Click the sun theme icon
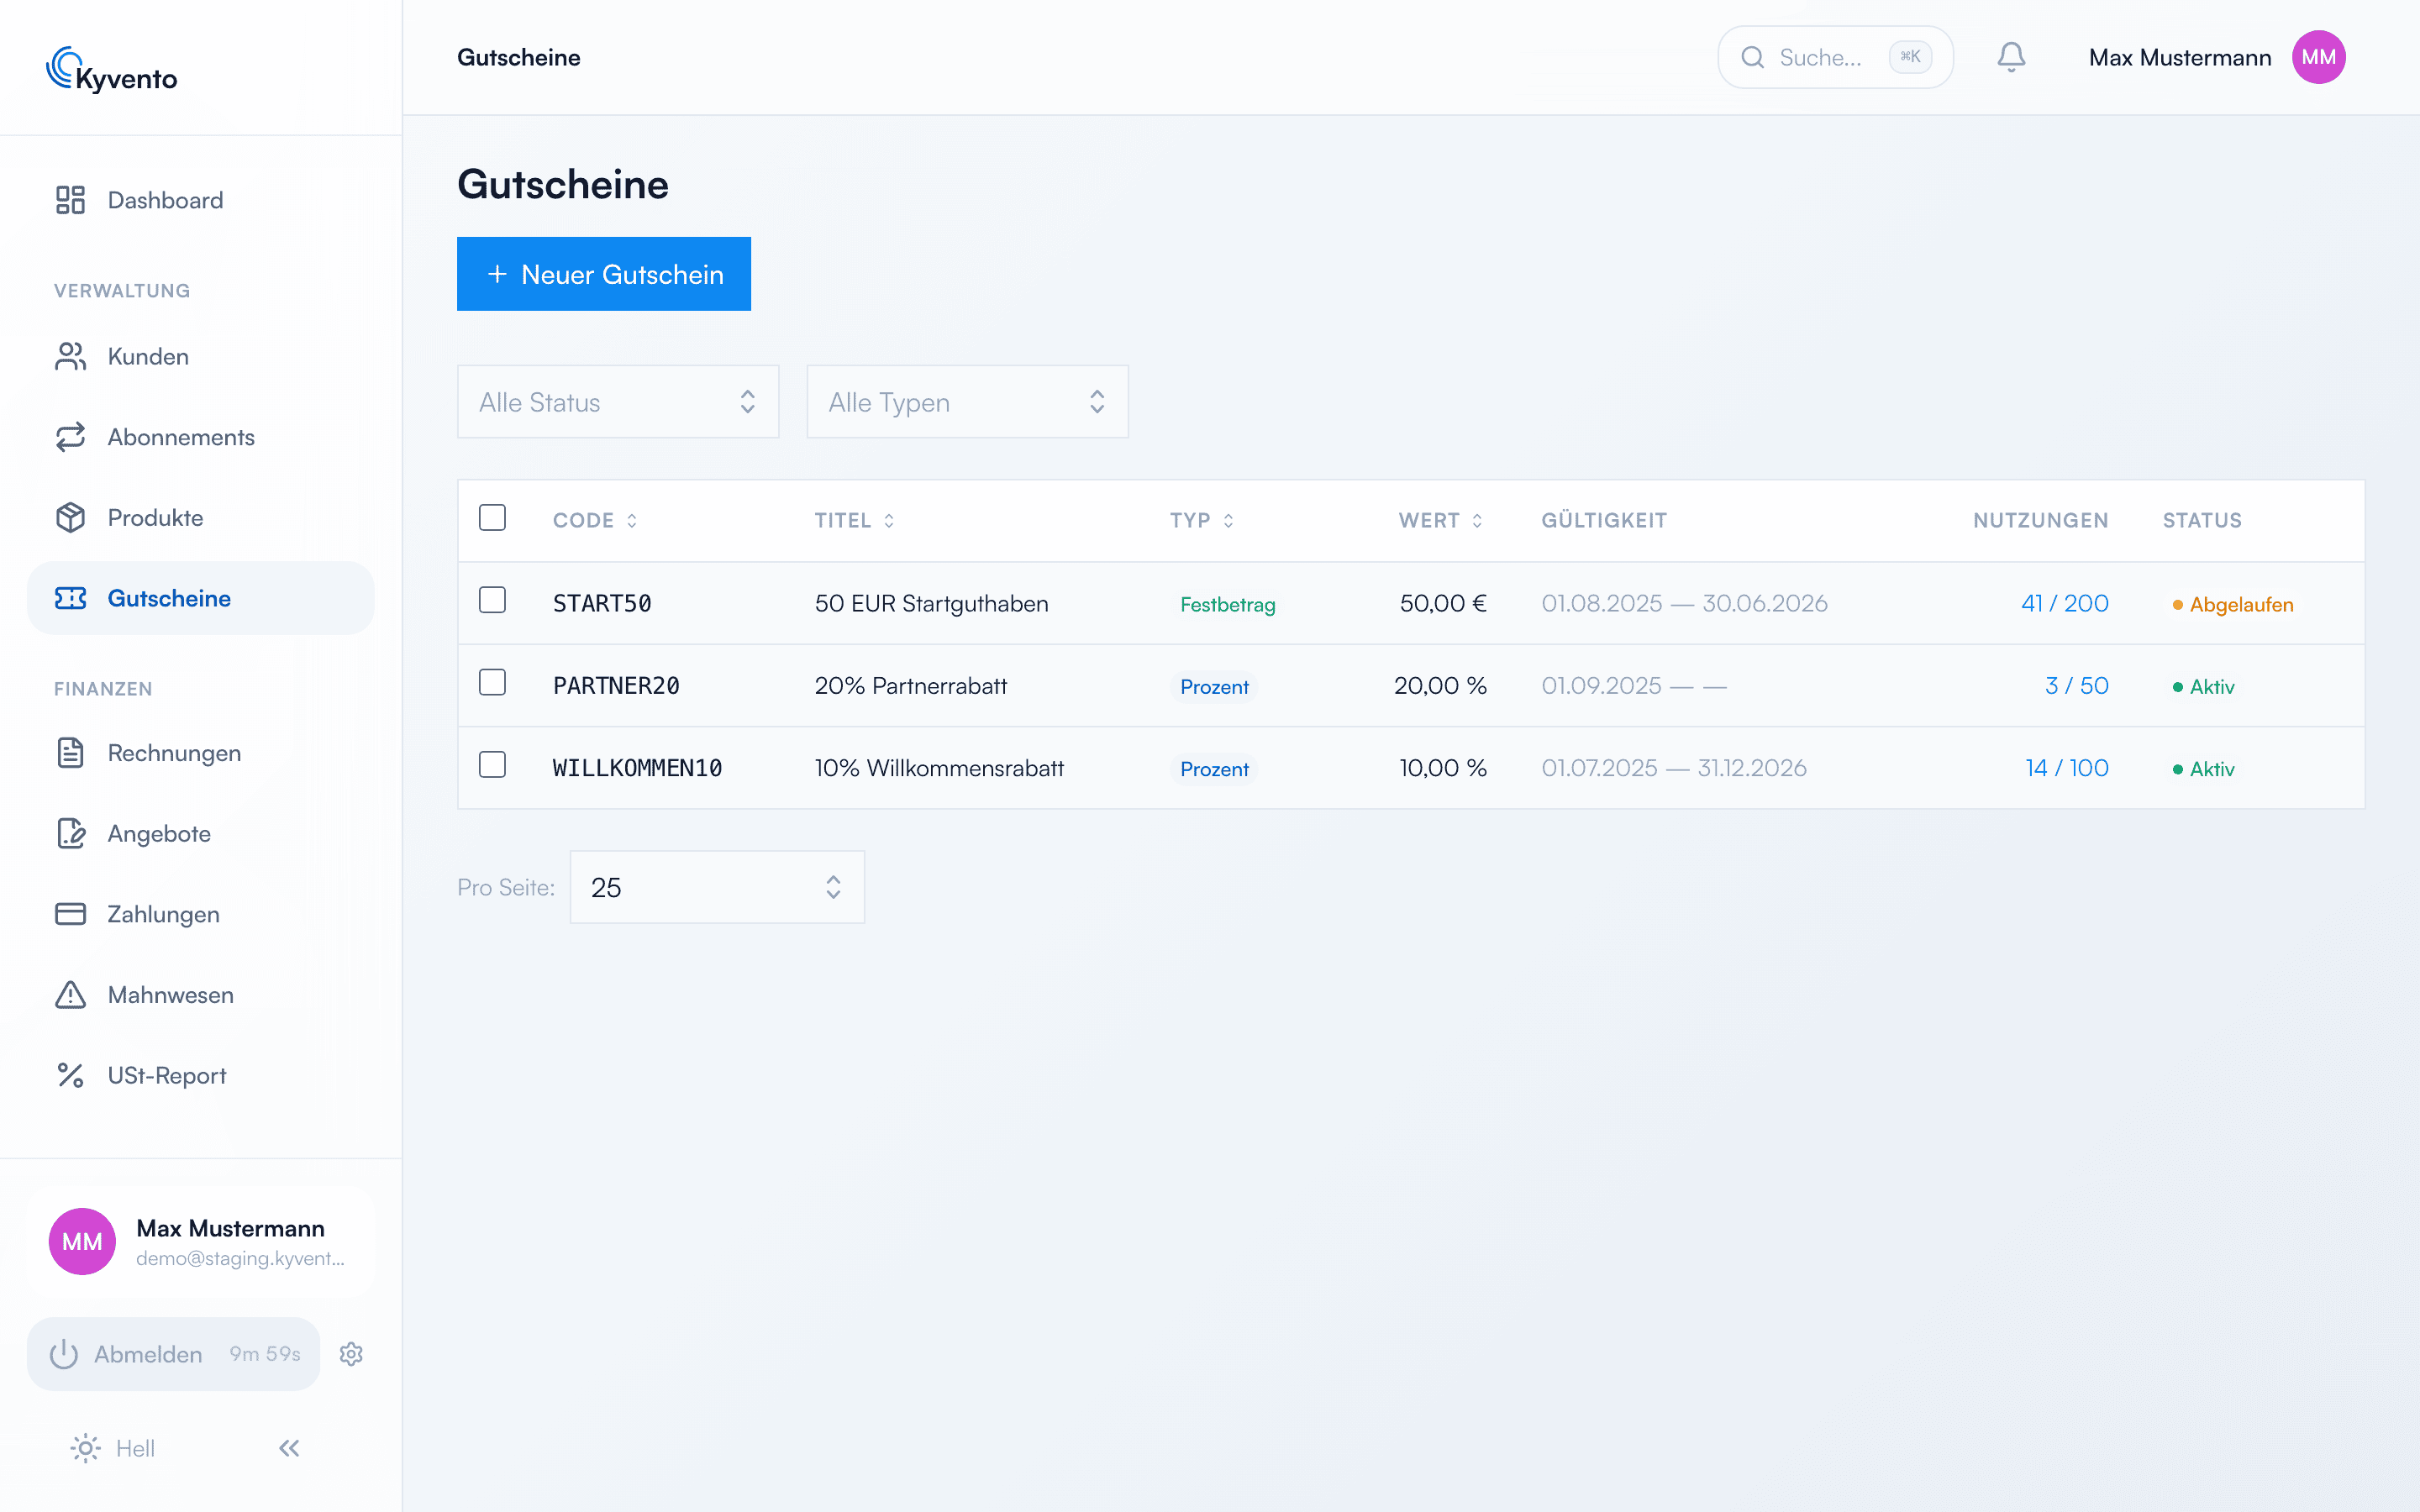This screenshot has height=1512, width=2420. click(x=85, y=1448)
